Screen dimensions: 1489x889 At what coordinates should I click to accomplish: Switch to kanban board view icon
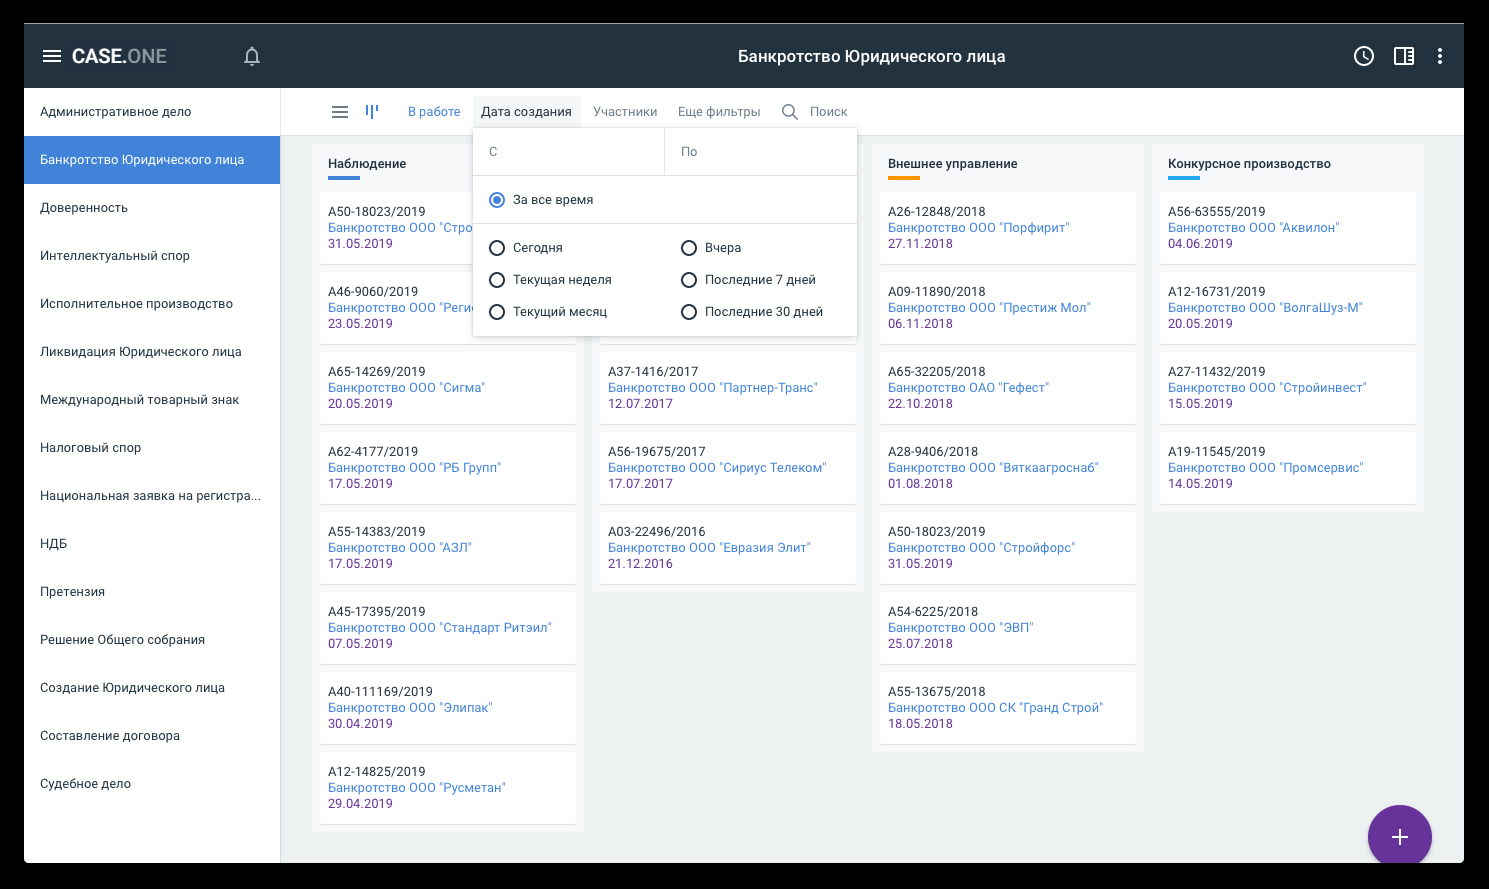tap(372, 112)
